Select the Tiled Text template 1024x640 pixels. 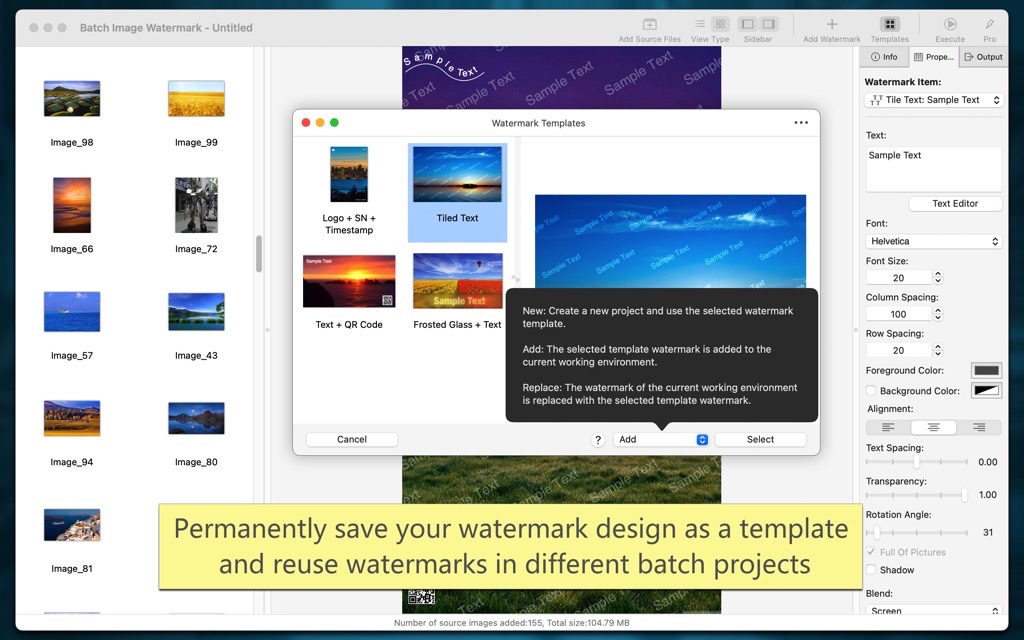457,193
